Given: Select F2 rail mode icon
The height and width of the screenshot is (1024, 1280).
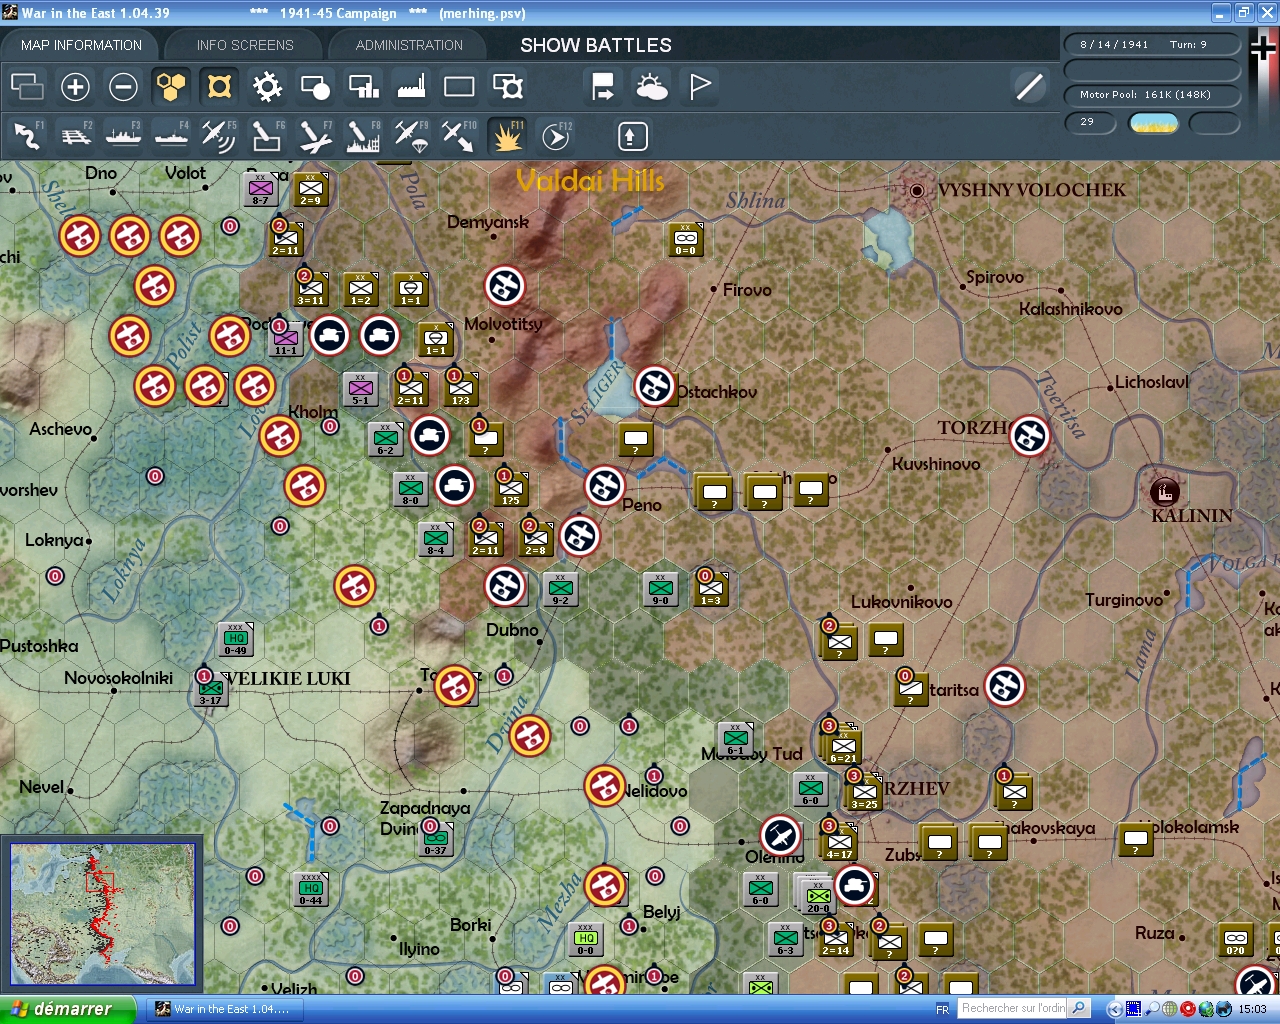Looking at the screenshot, I should pos(75,136).
